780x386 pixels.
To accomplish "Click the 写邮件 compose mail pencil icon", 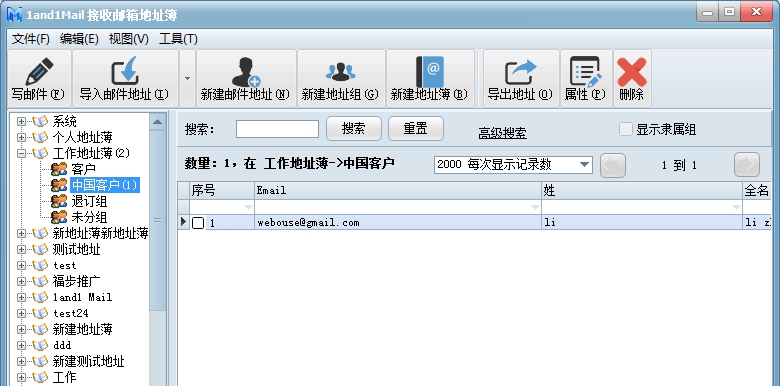I will tap(39, 72).
